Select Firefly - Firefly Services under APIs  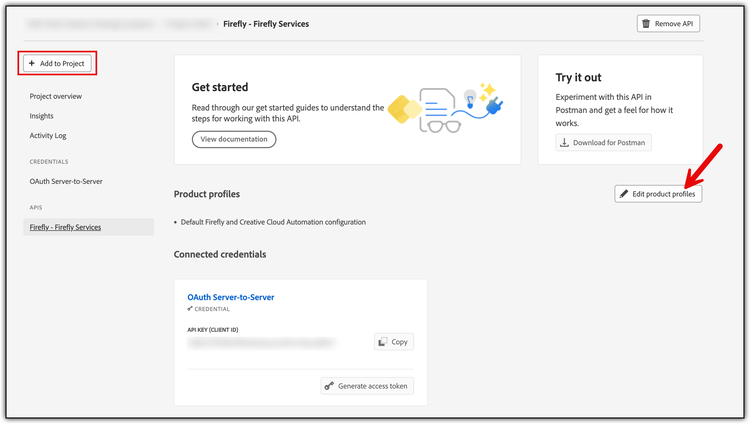click(x=66, y=227)
